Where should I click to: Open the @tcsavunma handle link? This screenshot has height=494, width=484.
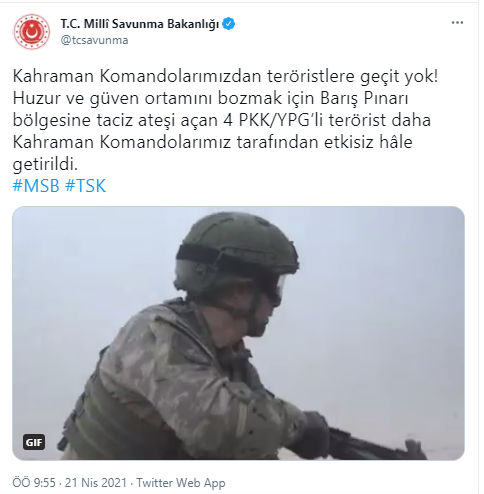(94, 40)
